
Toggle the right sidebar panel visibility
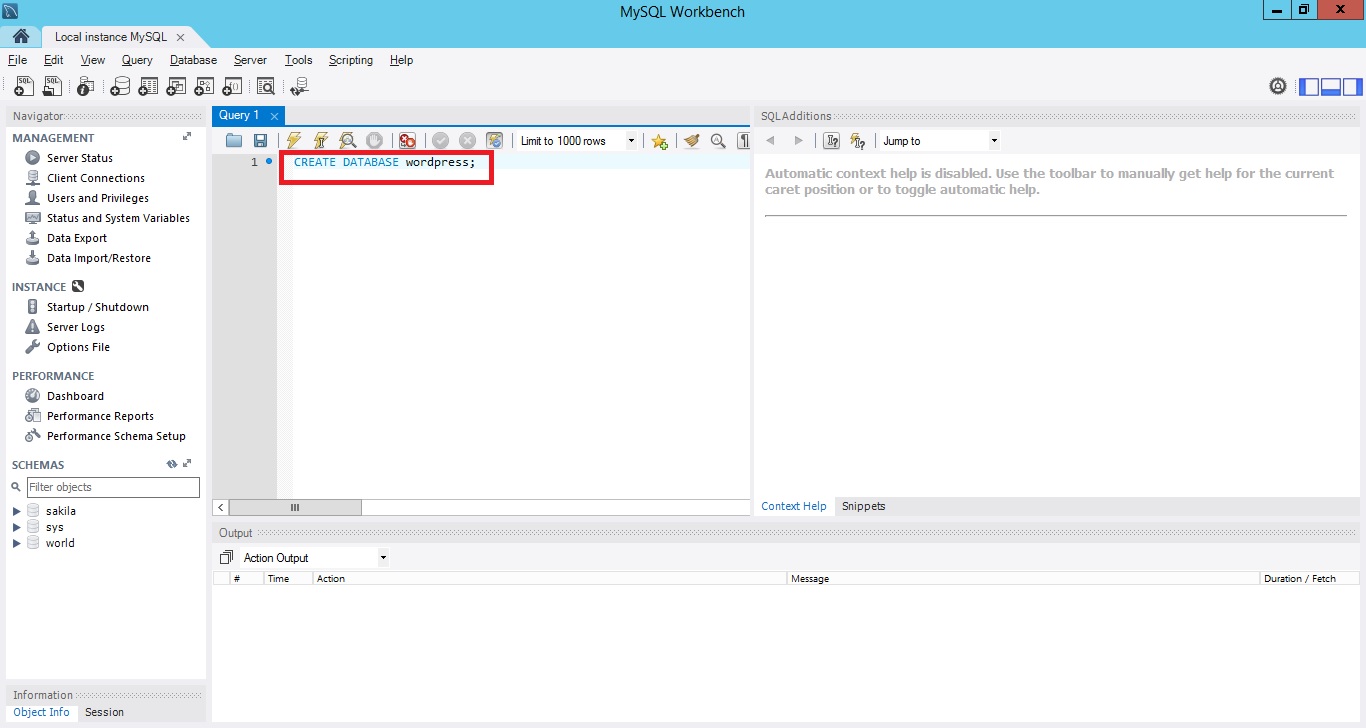pos(1353,87)
